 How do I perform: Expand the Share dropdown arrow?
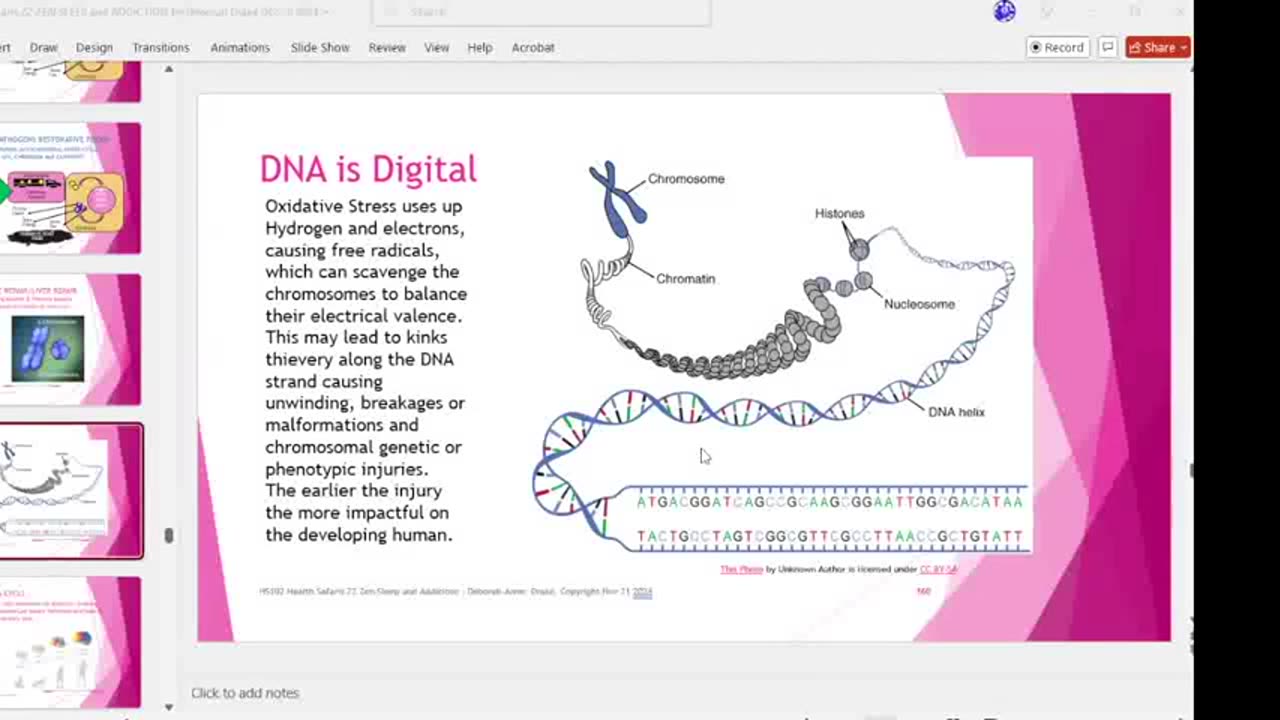click(x=1184, y=47)
